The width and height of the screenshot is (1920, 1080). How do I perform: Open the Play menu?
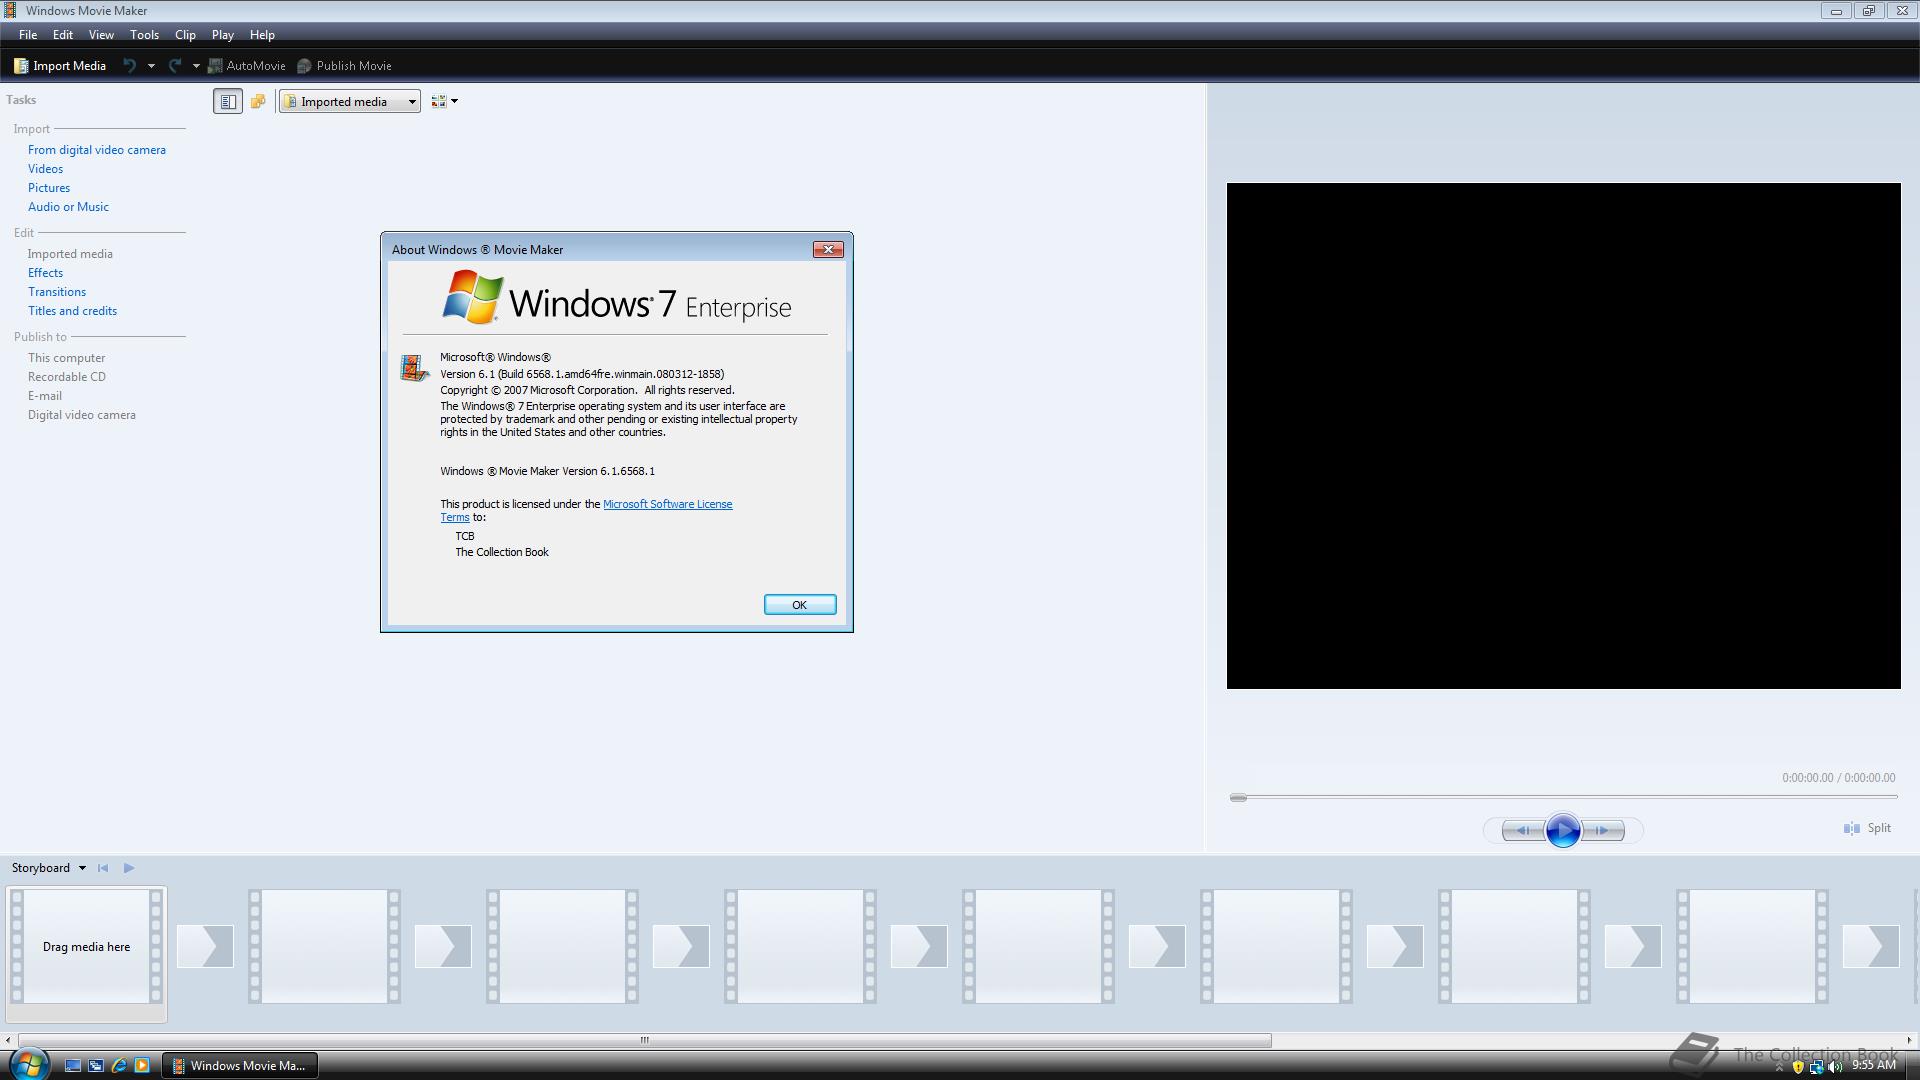(x=222, y=35)
